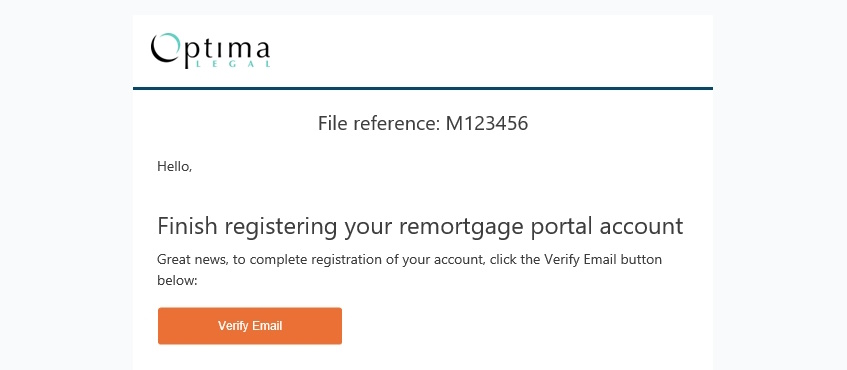Click the teal swoosh in the logo's O
The height and width of the screenshot is (370, 847).
tap(171, 41)
